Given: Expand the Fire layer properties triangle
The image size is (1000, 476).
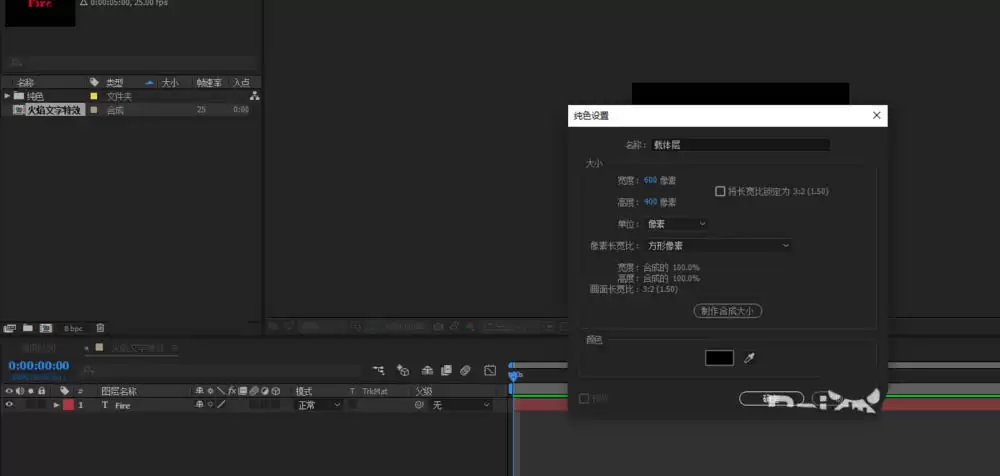Looking at the screenshot, I should 56,405.
